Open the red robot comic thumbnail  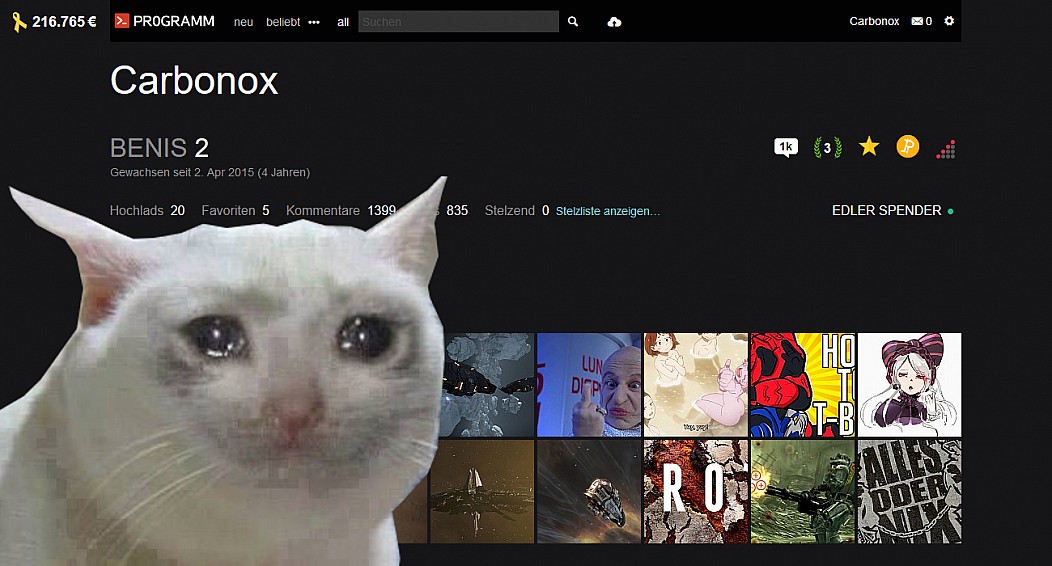802,385
